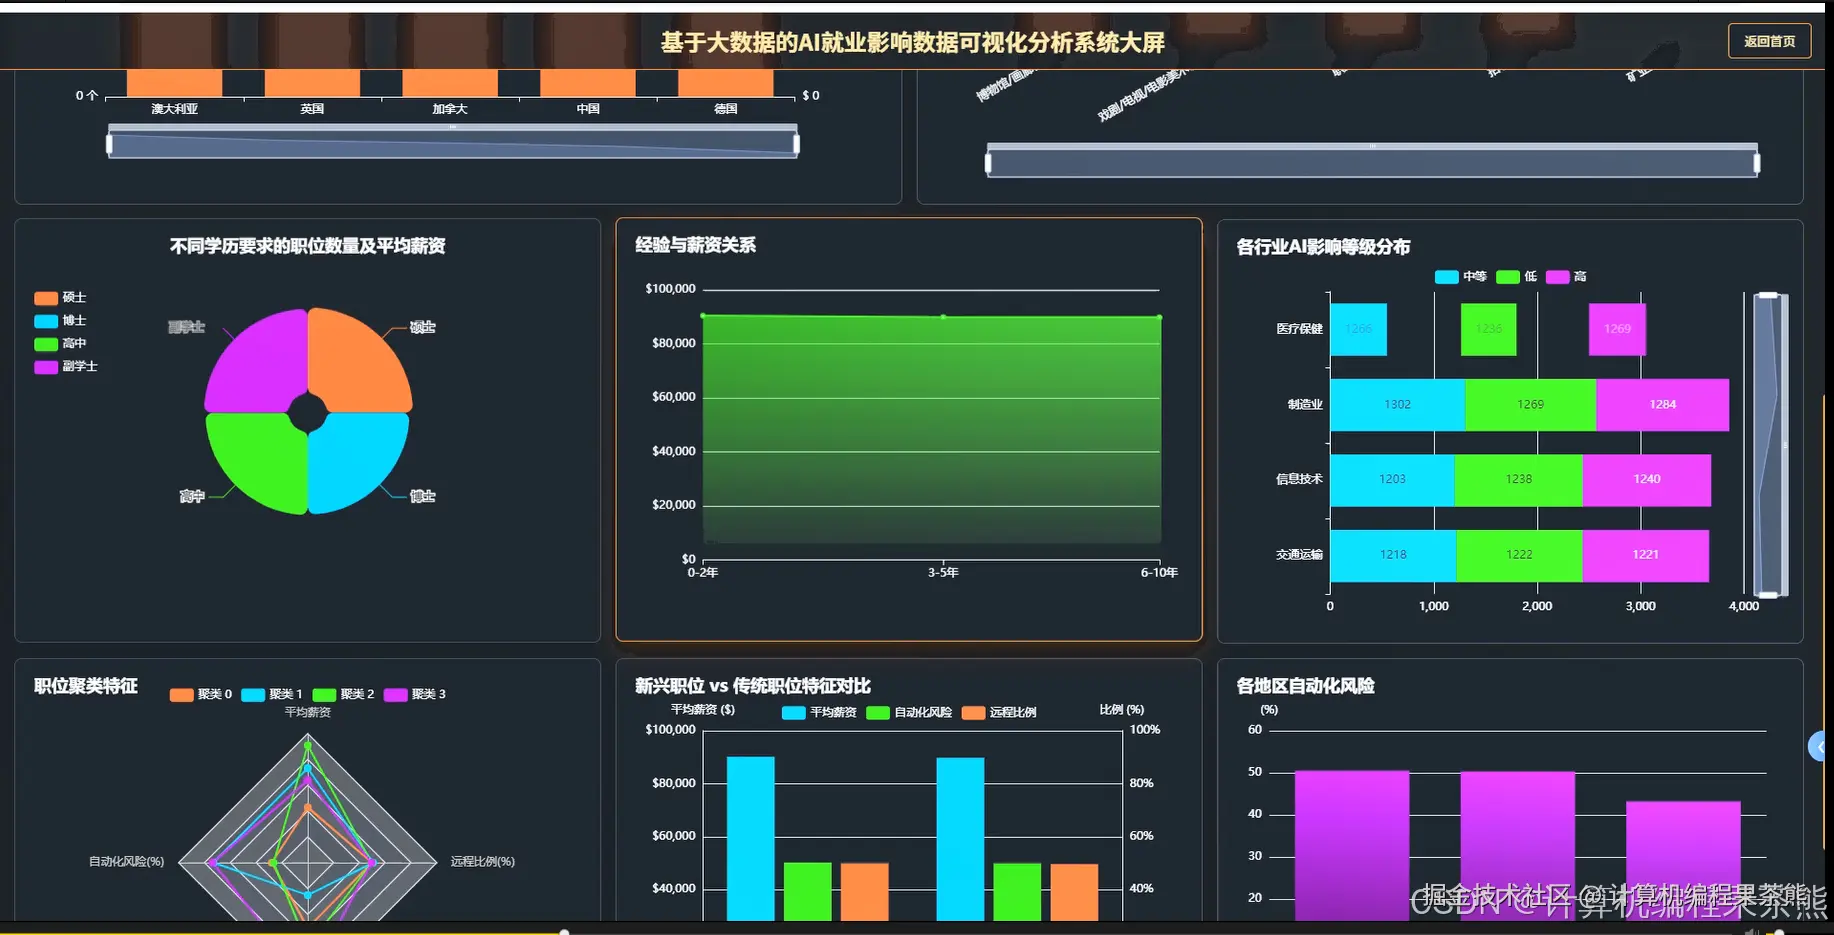Click the 3-5年 data point on salary line
Screen dimensions: 1834x935
(x=943, y=317)
